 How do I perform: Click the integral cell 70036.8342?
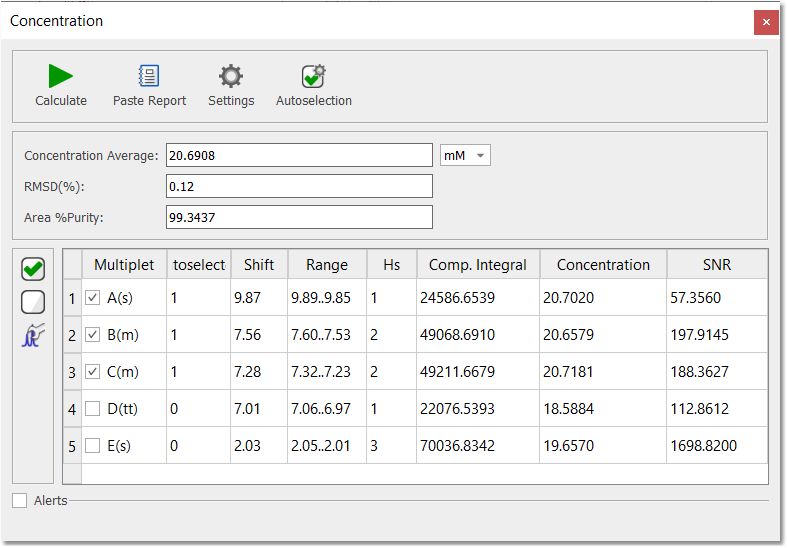pyautogui.click(x=478, y=446)
